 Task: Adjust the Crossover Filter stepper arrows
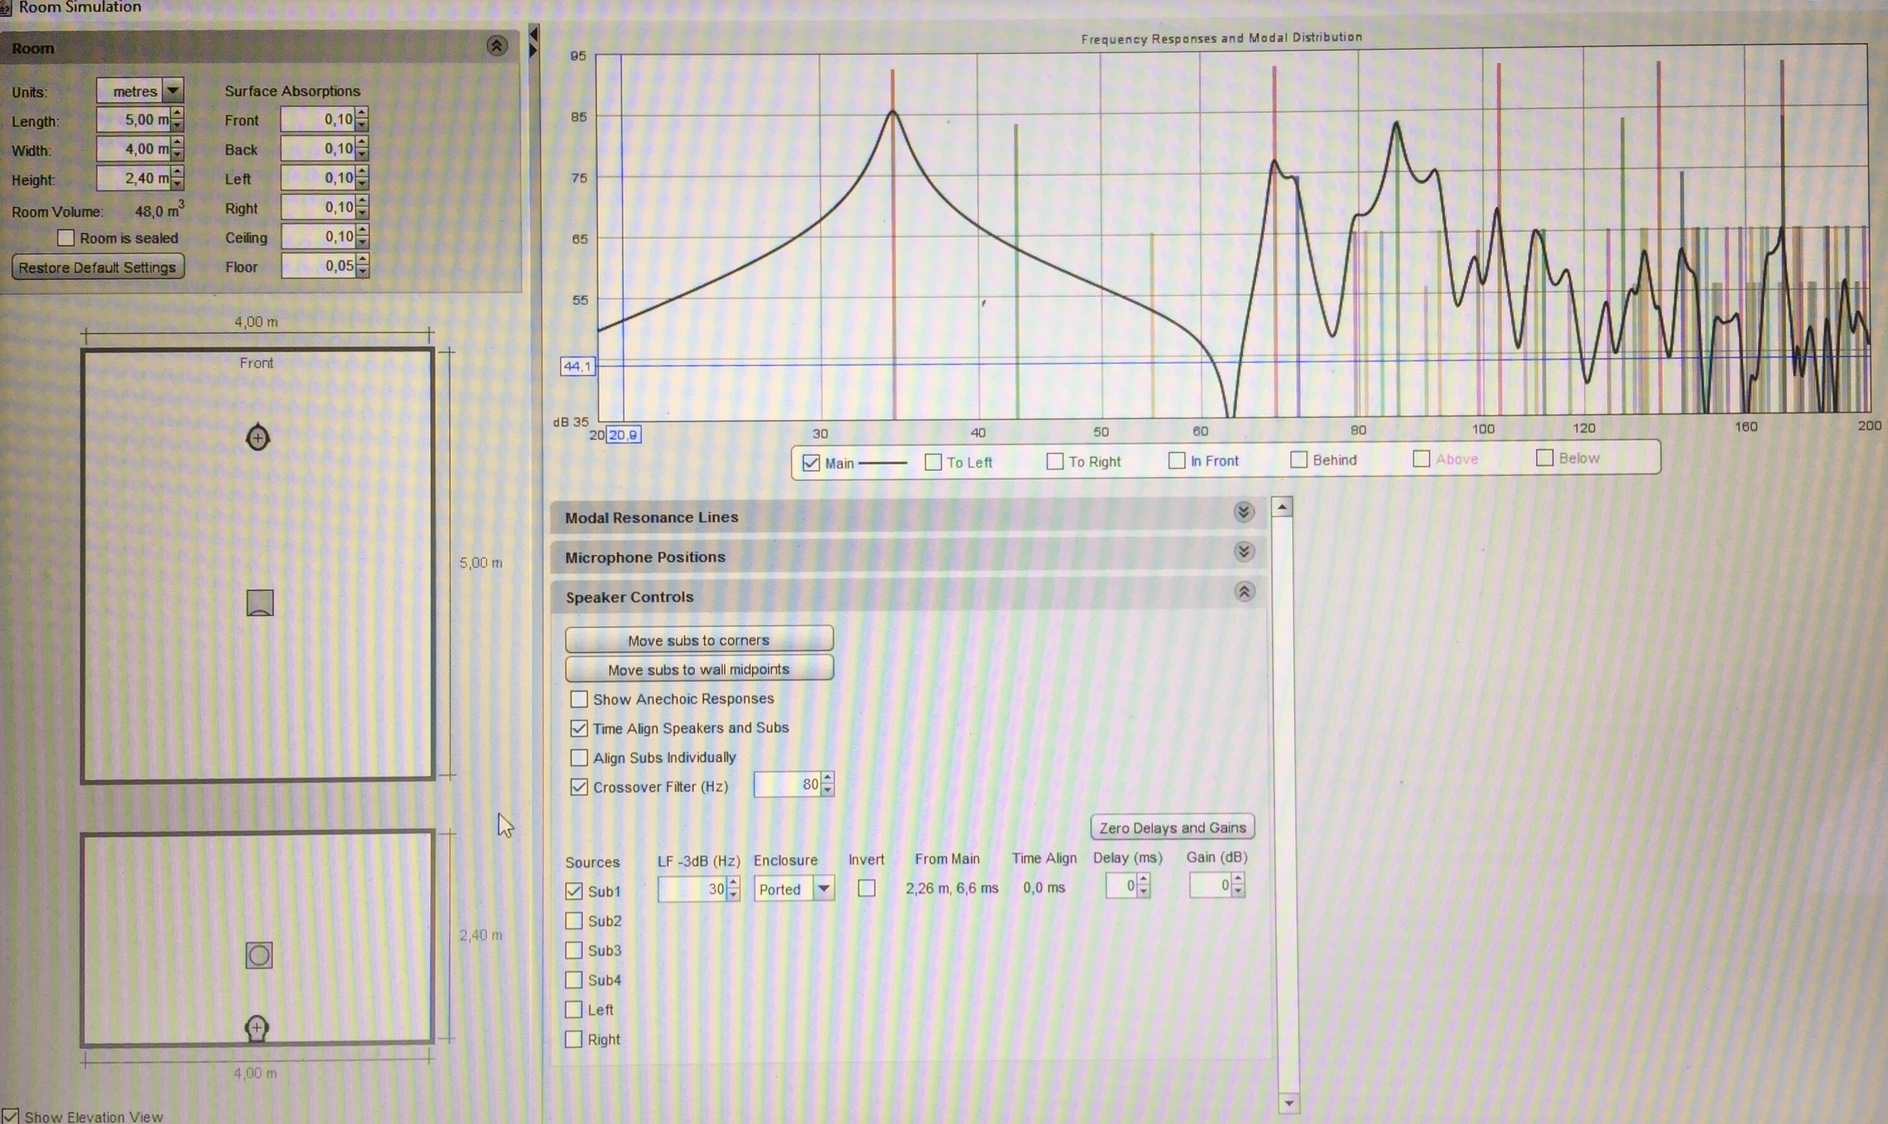click(827, 785)
